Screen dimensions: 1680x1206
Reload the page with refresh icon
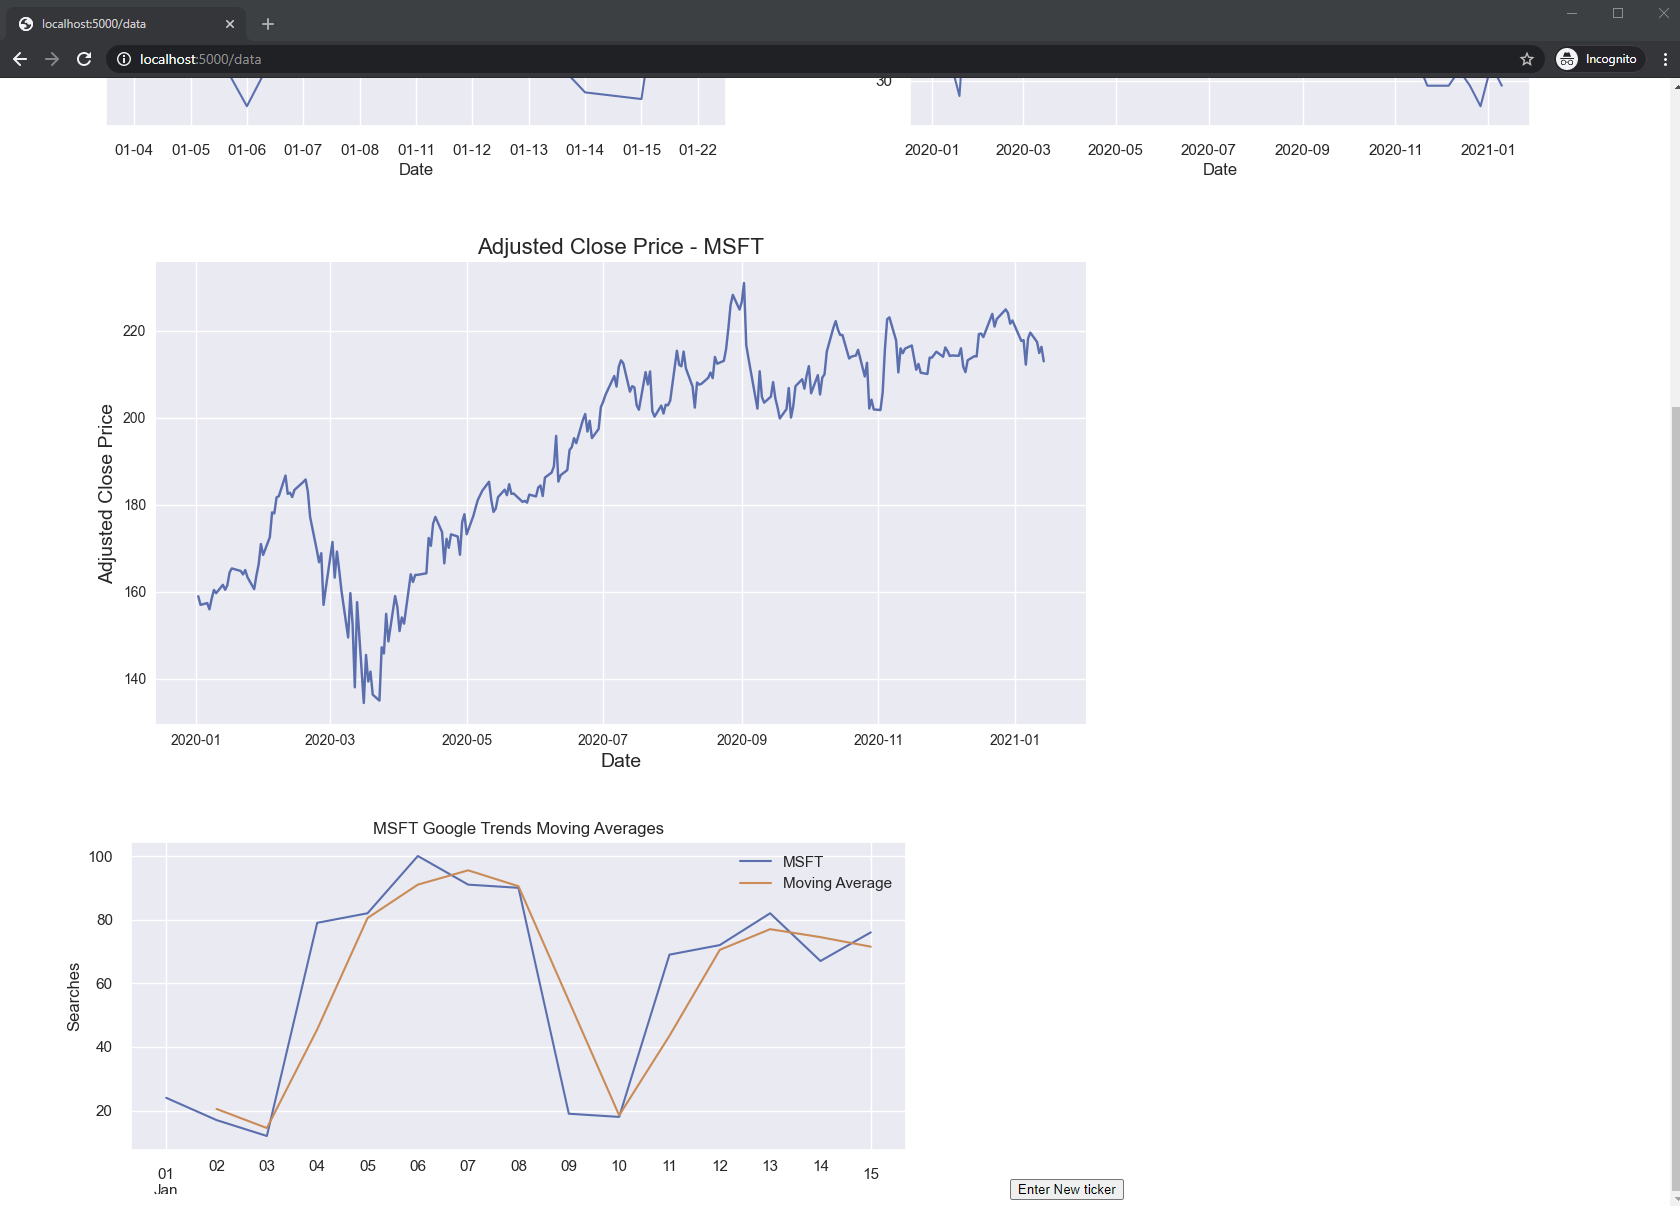(84, 59)
